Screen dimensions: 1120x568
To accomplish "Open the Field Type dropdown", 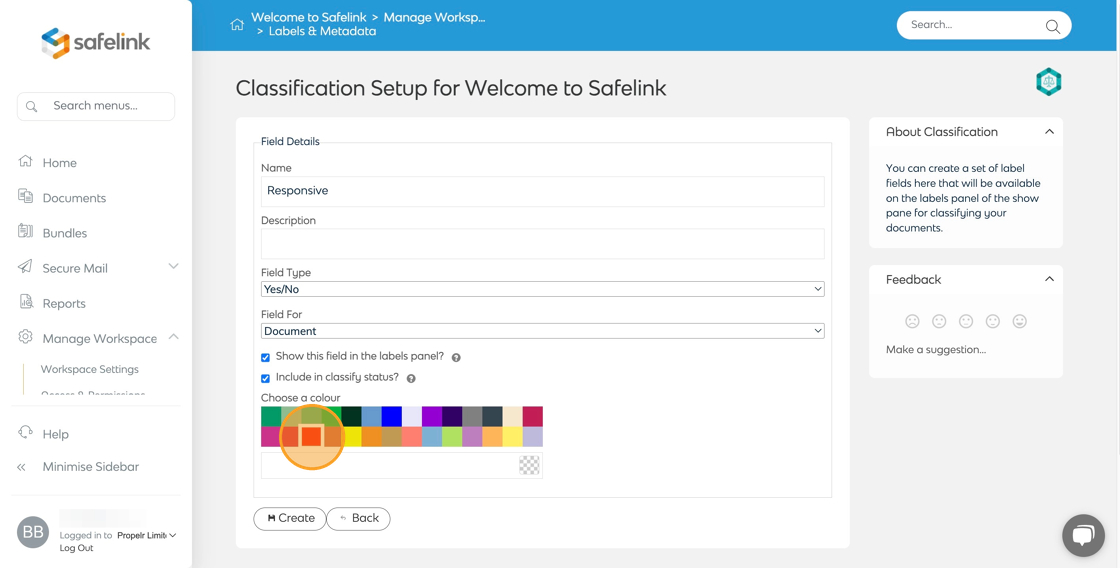I will (542, 289).
